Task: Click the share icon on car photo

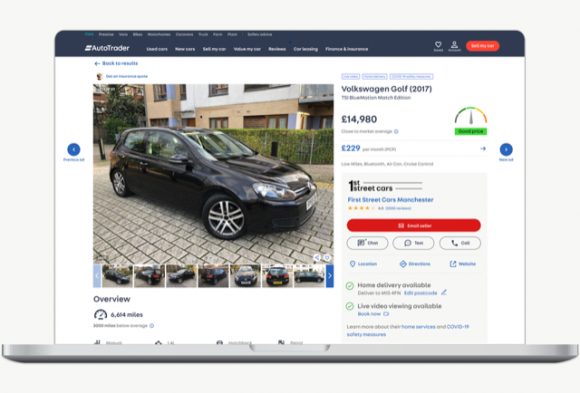Action: (x=317, y=258)
